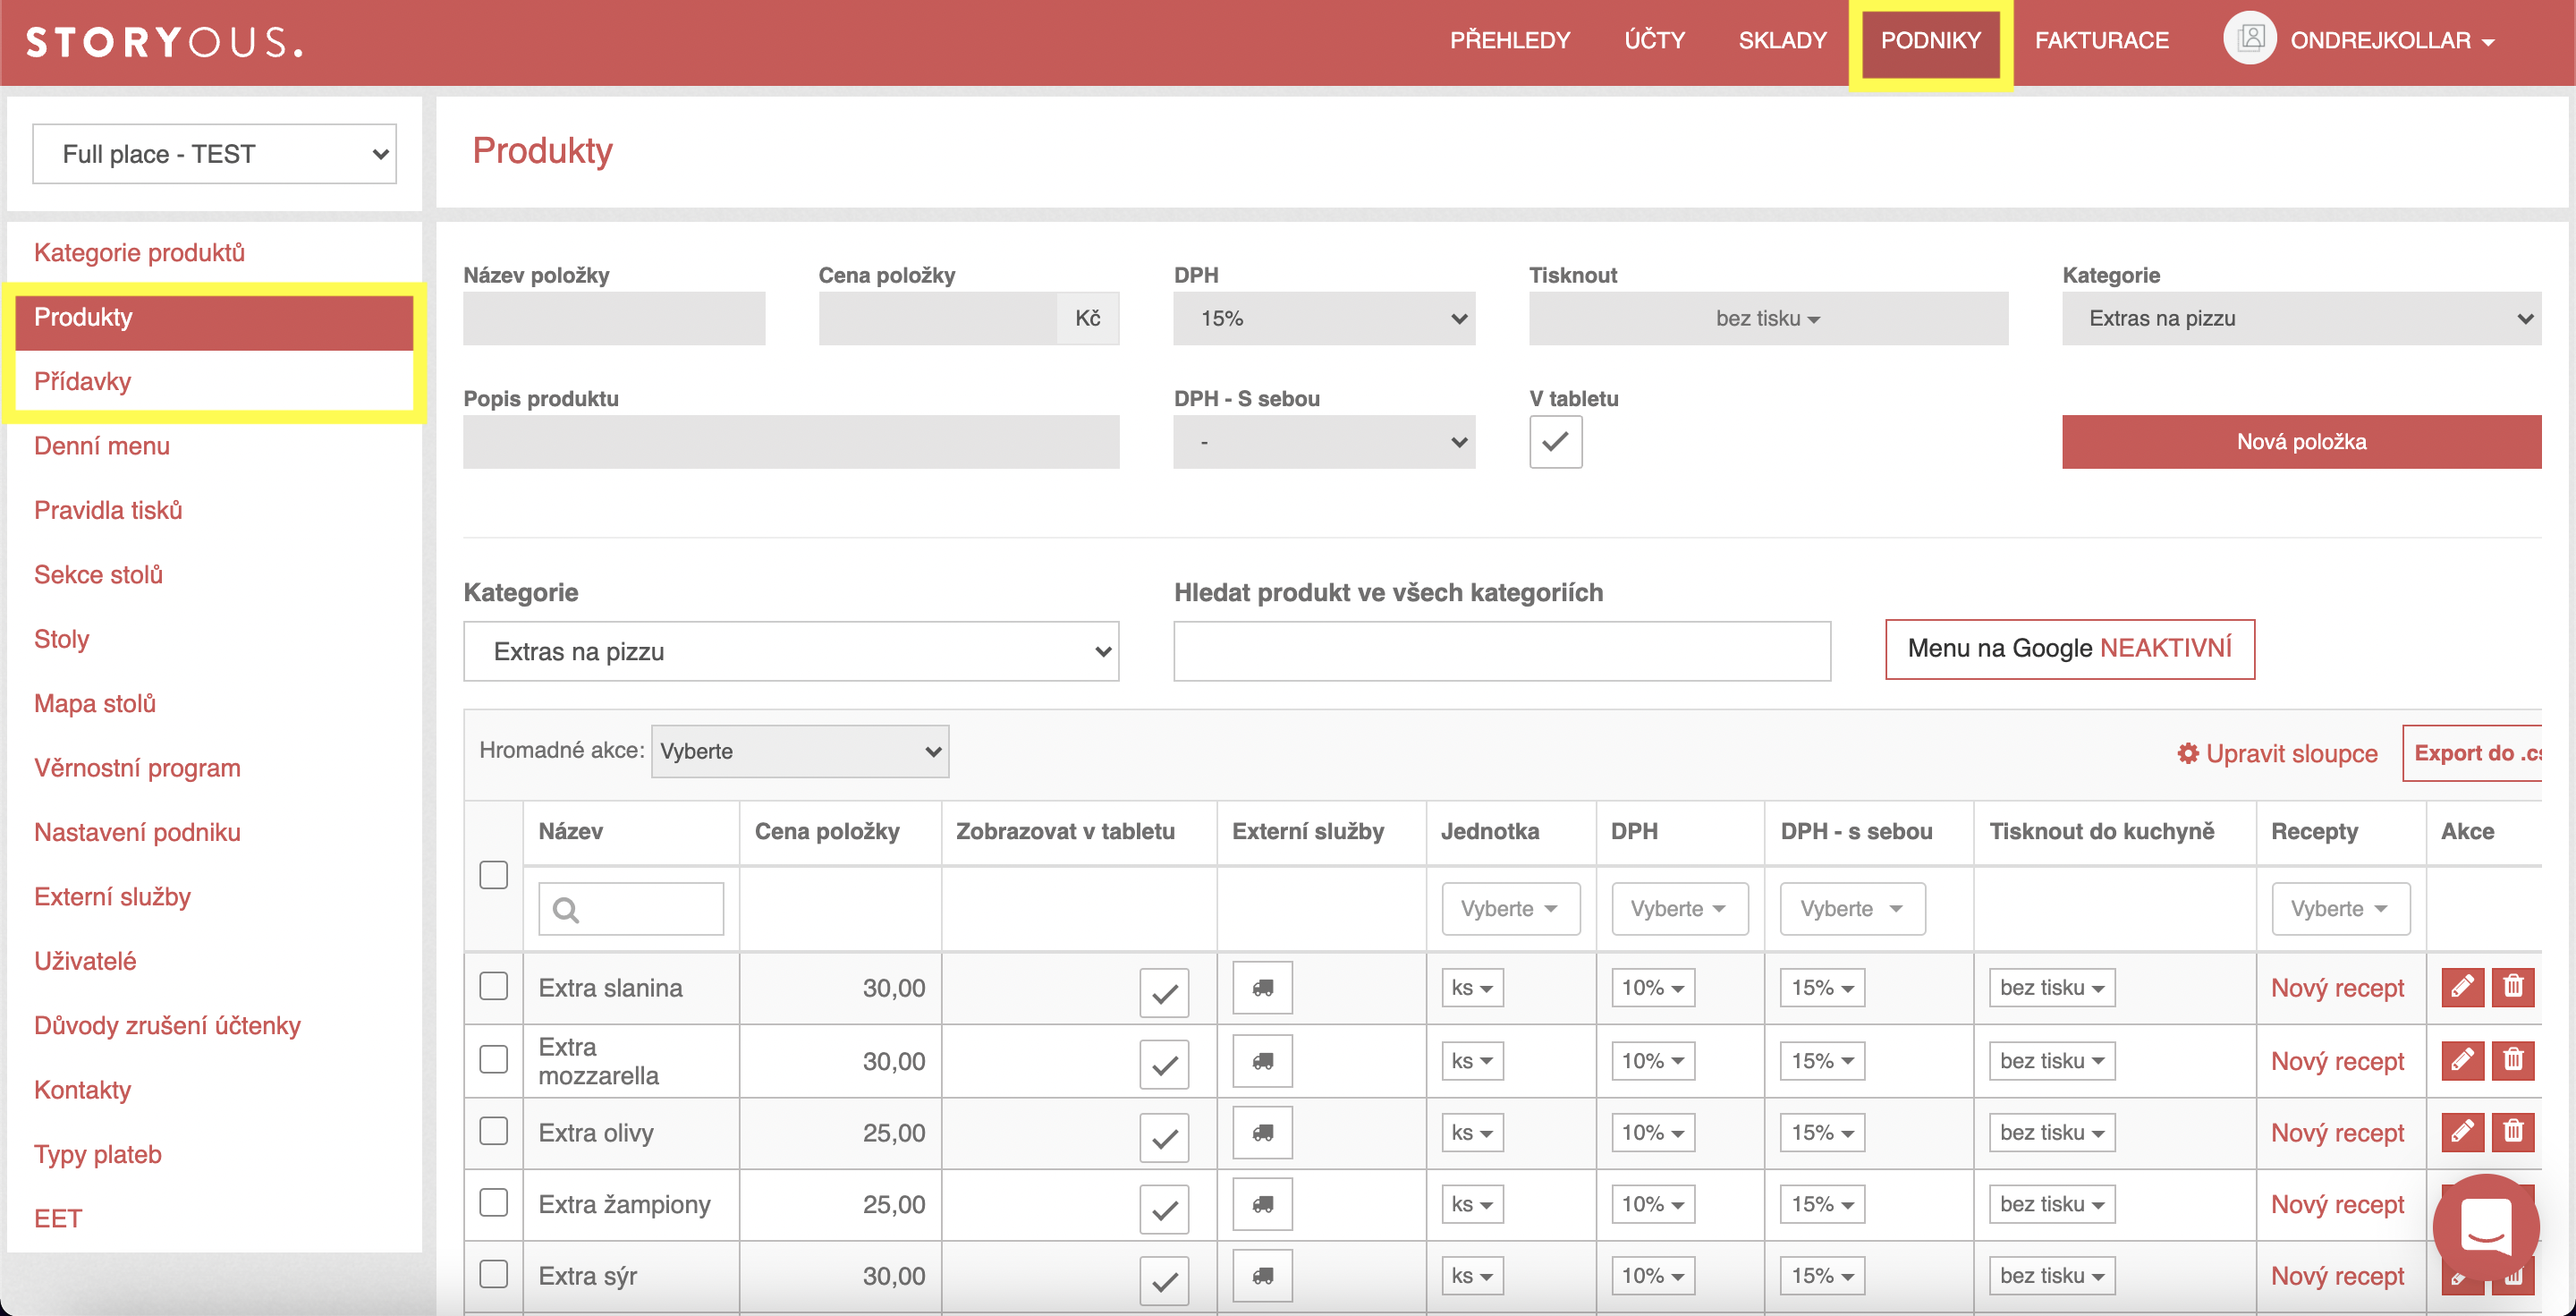
Task: Open the Hromadné akce Vyberte dropdown
Action: pyautogui.click(x=800, y=752)
